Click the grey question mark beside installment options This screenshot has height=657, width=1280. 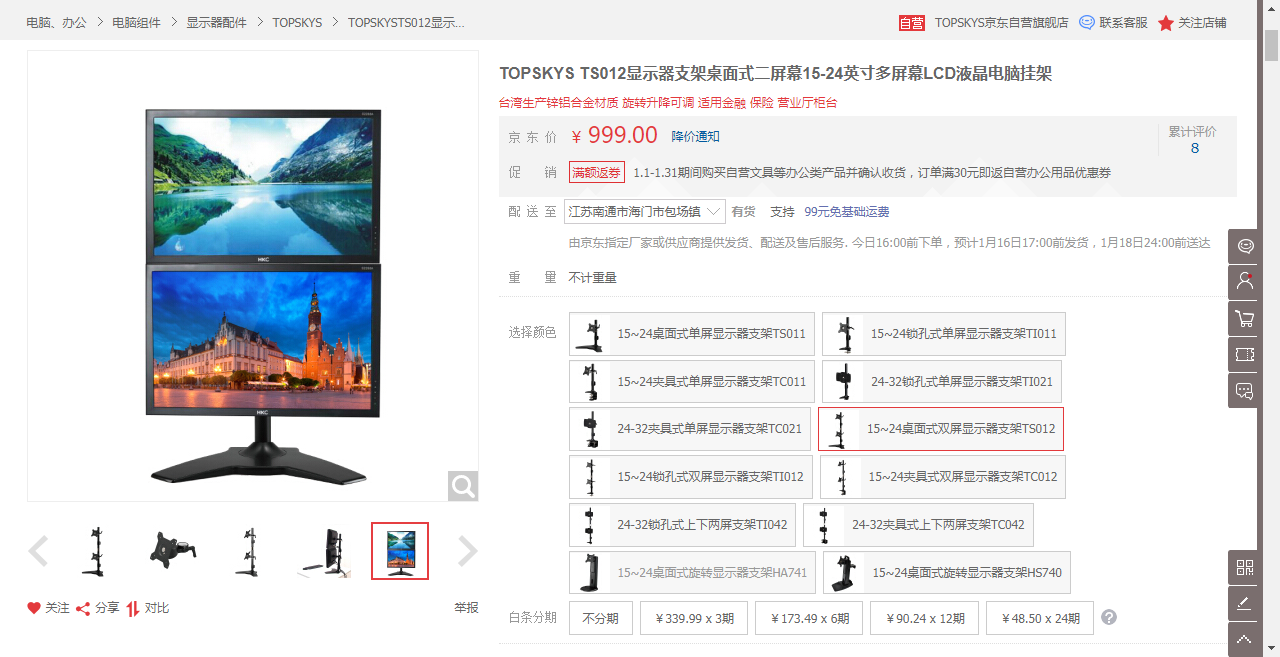(x=1109, y=618)
